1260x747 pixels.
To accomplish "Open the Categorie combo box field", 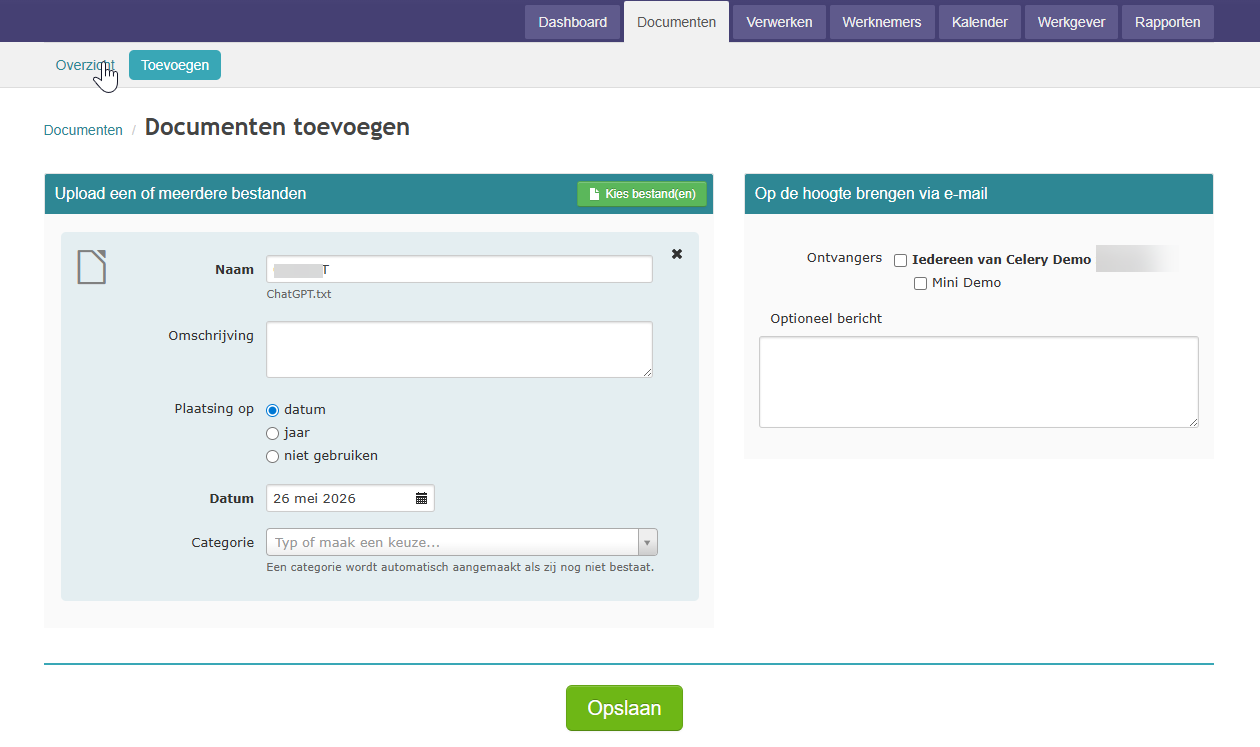I will [x=462, y=542].
